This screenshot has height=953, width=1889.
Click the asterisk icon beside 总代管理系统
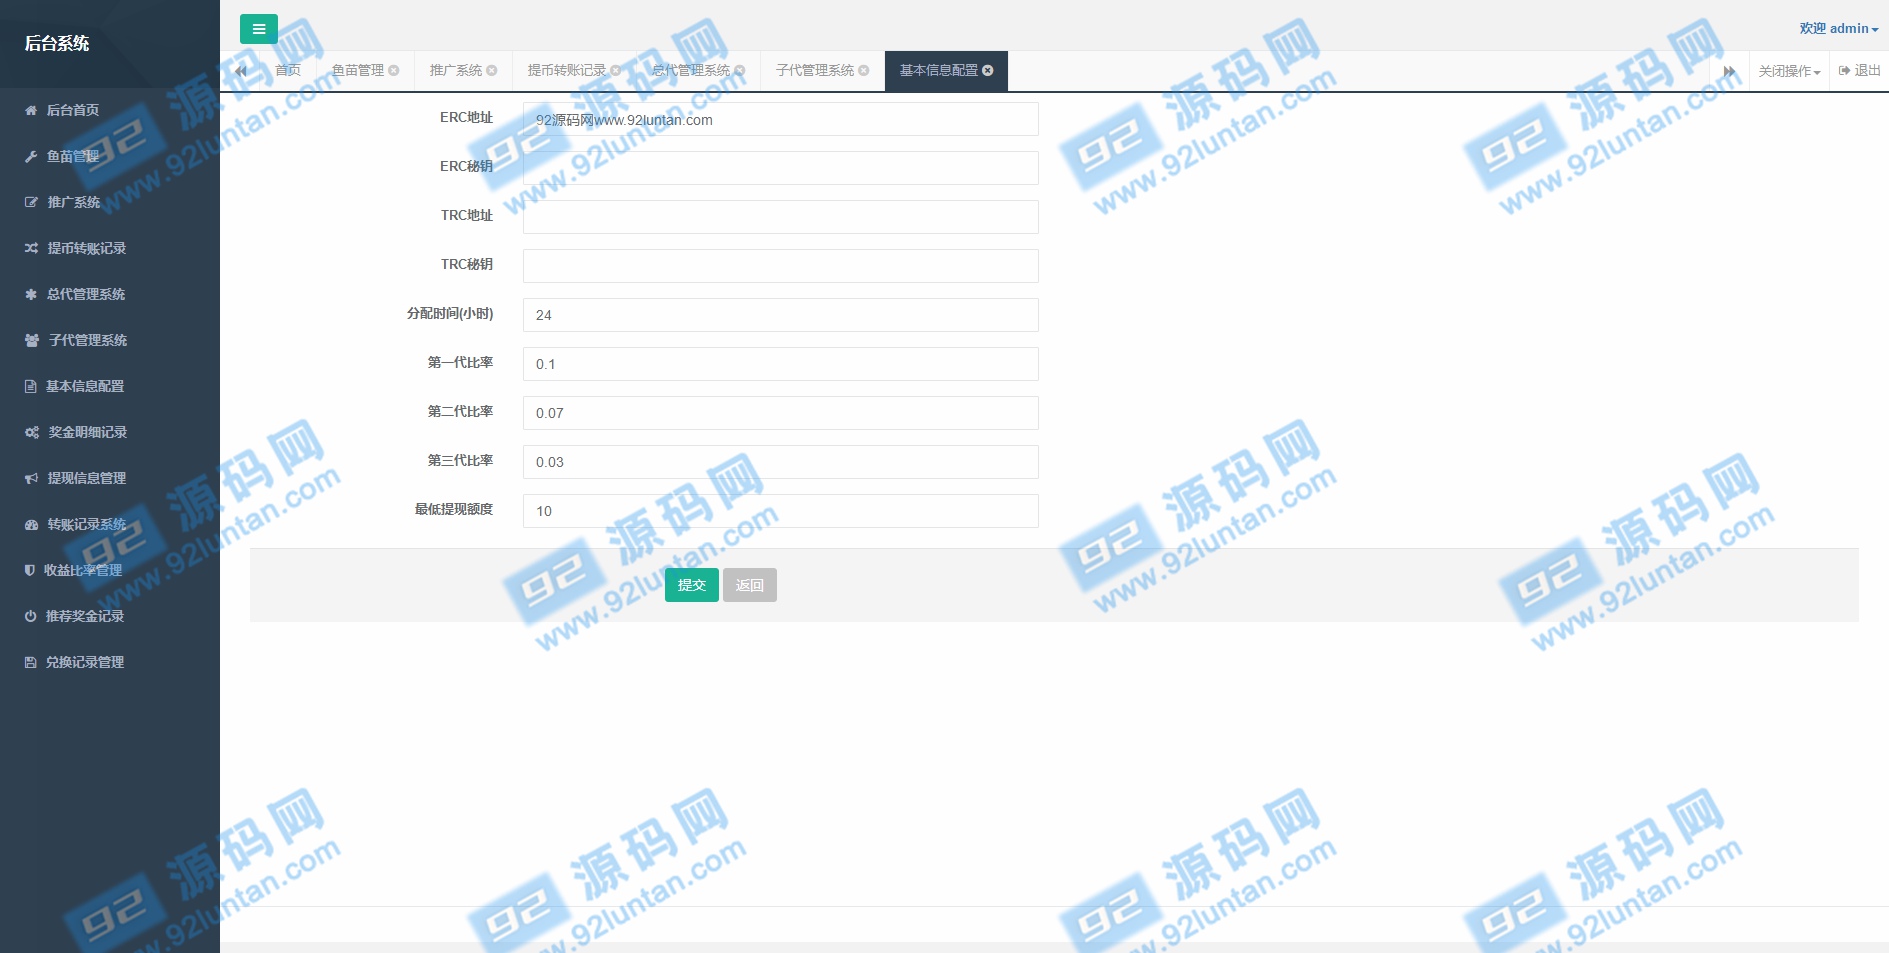click(31, 295)
